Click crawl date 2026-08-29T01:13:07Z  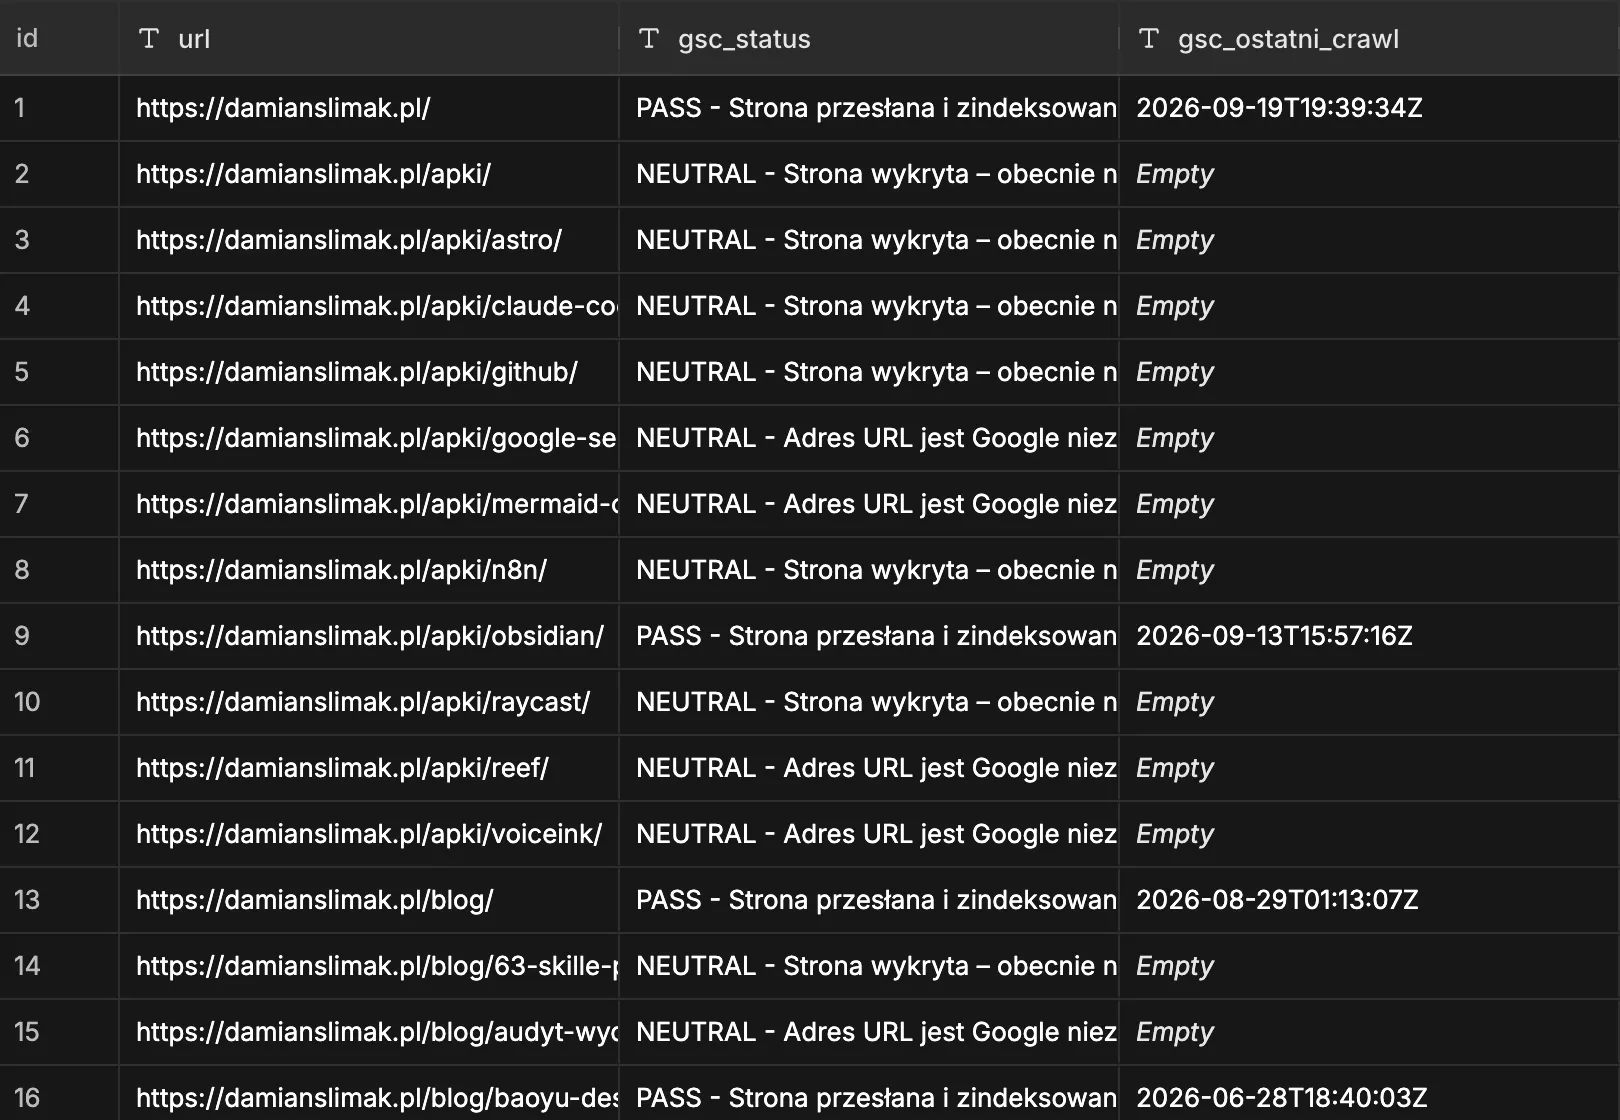point(1277,900)
